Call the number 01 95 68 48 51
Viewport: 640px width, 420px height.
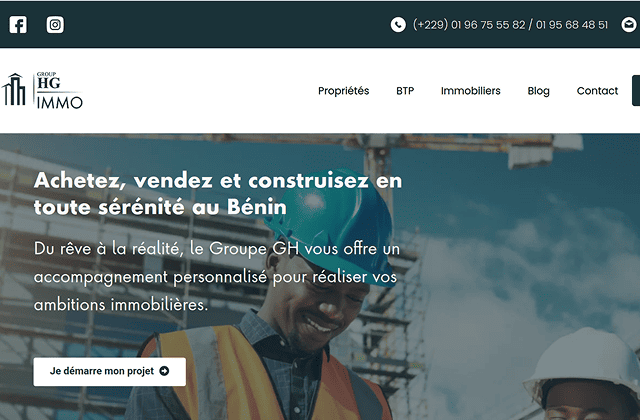pyautogui.click(x=572, y=25)
